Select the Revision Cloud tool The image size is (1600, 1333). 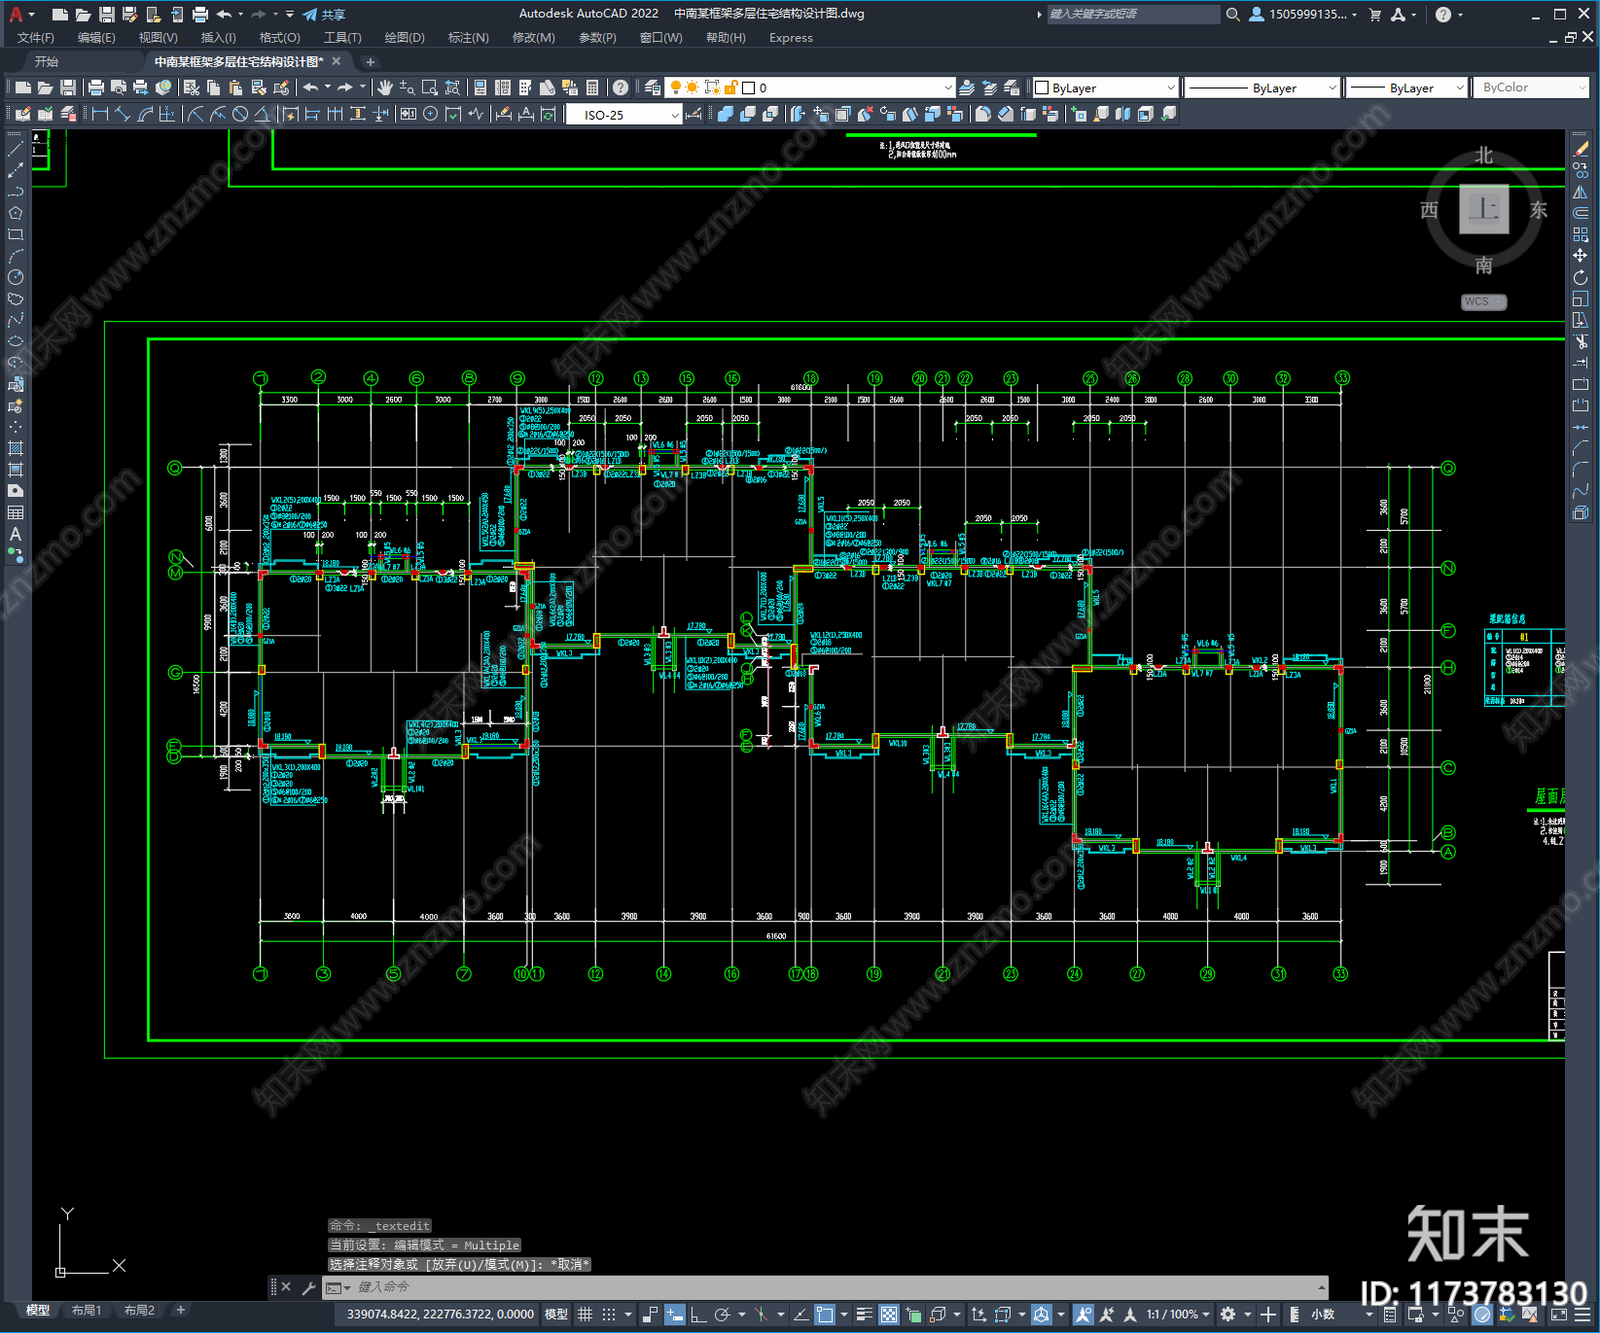coord(15,299)
